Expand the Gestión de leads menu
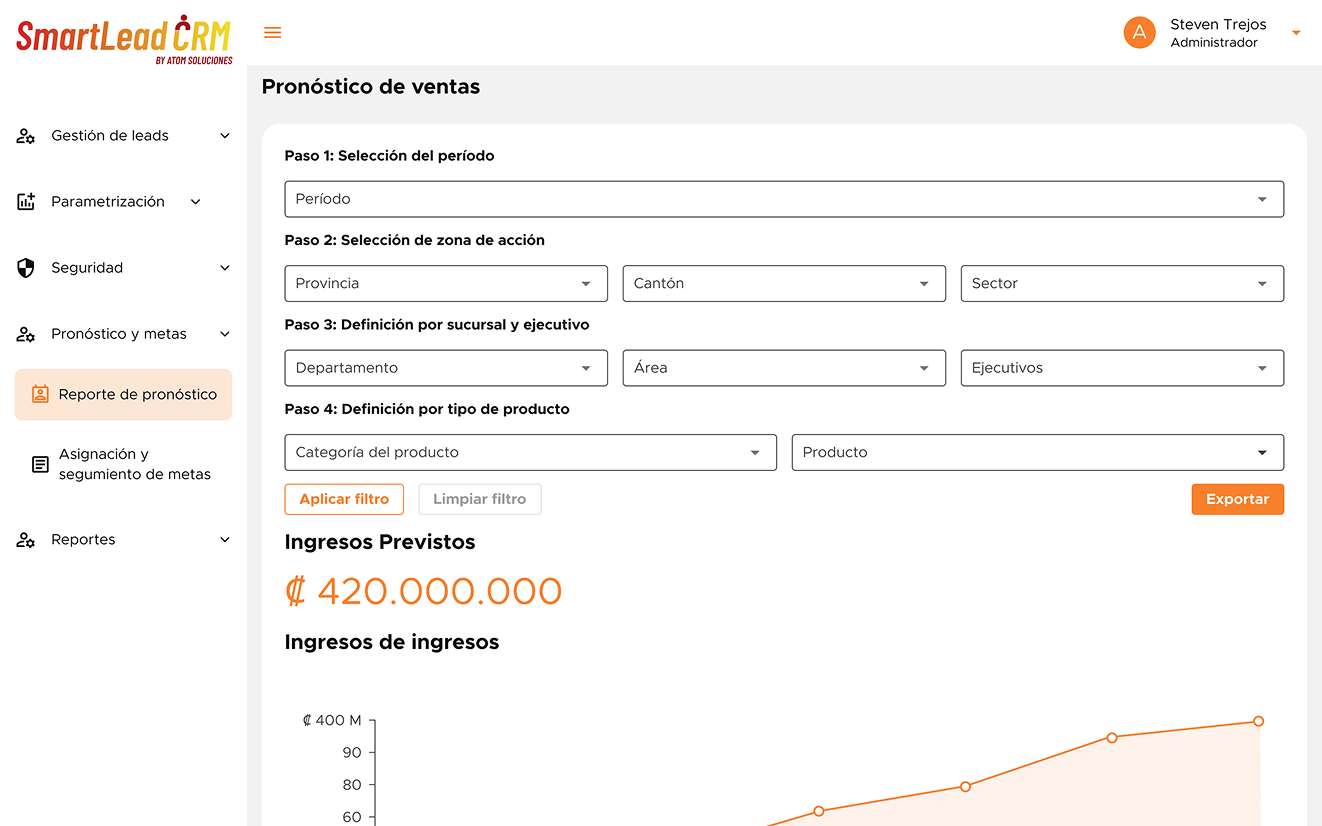1322x826 pixels. (x=224, y=136)
